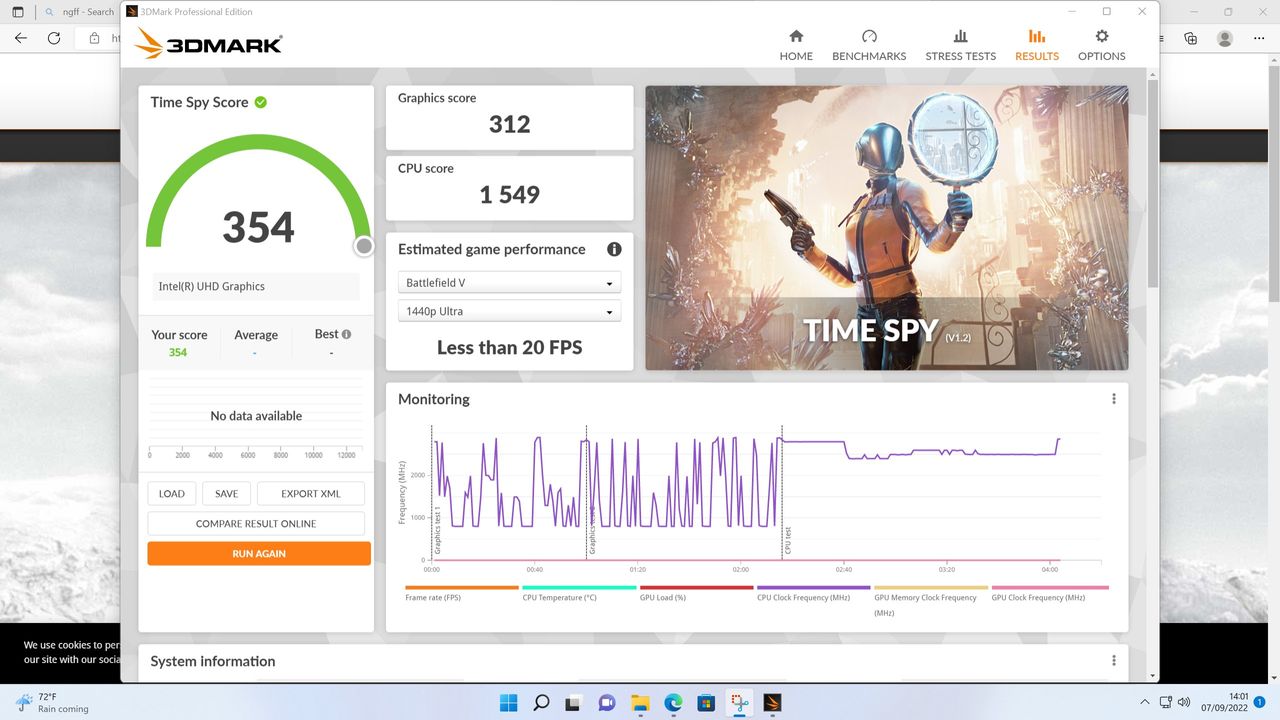Click the gauge end knob on the score arc

coord(364,246)
